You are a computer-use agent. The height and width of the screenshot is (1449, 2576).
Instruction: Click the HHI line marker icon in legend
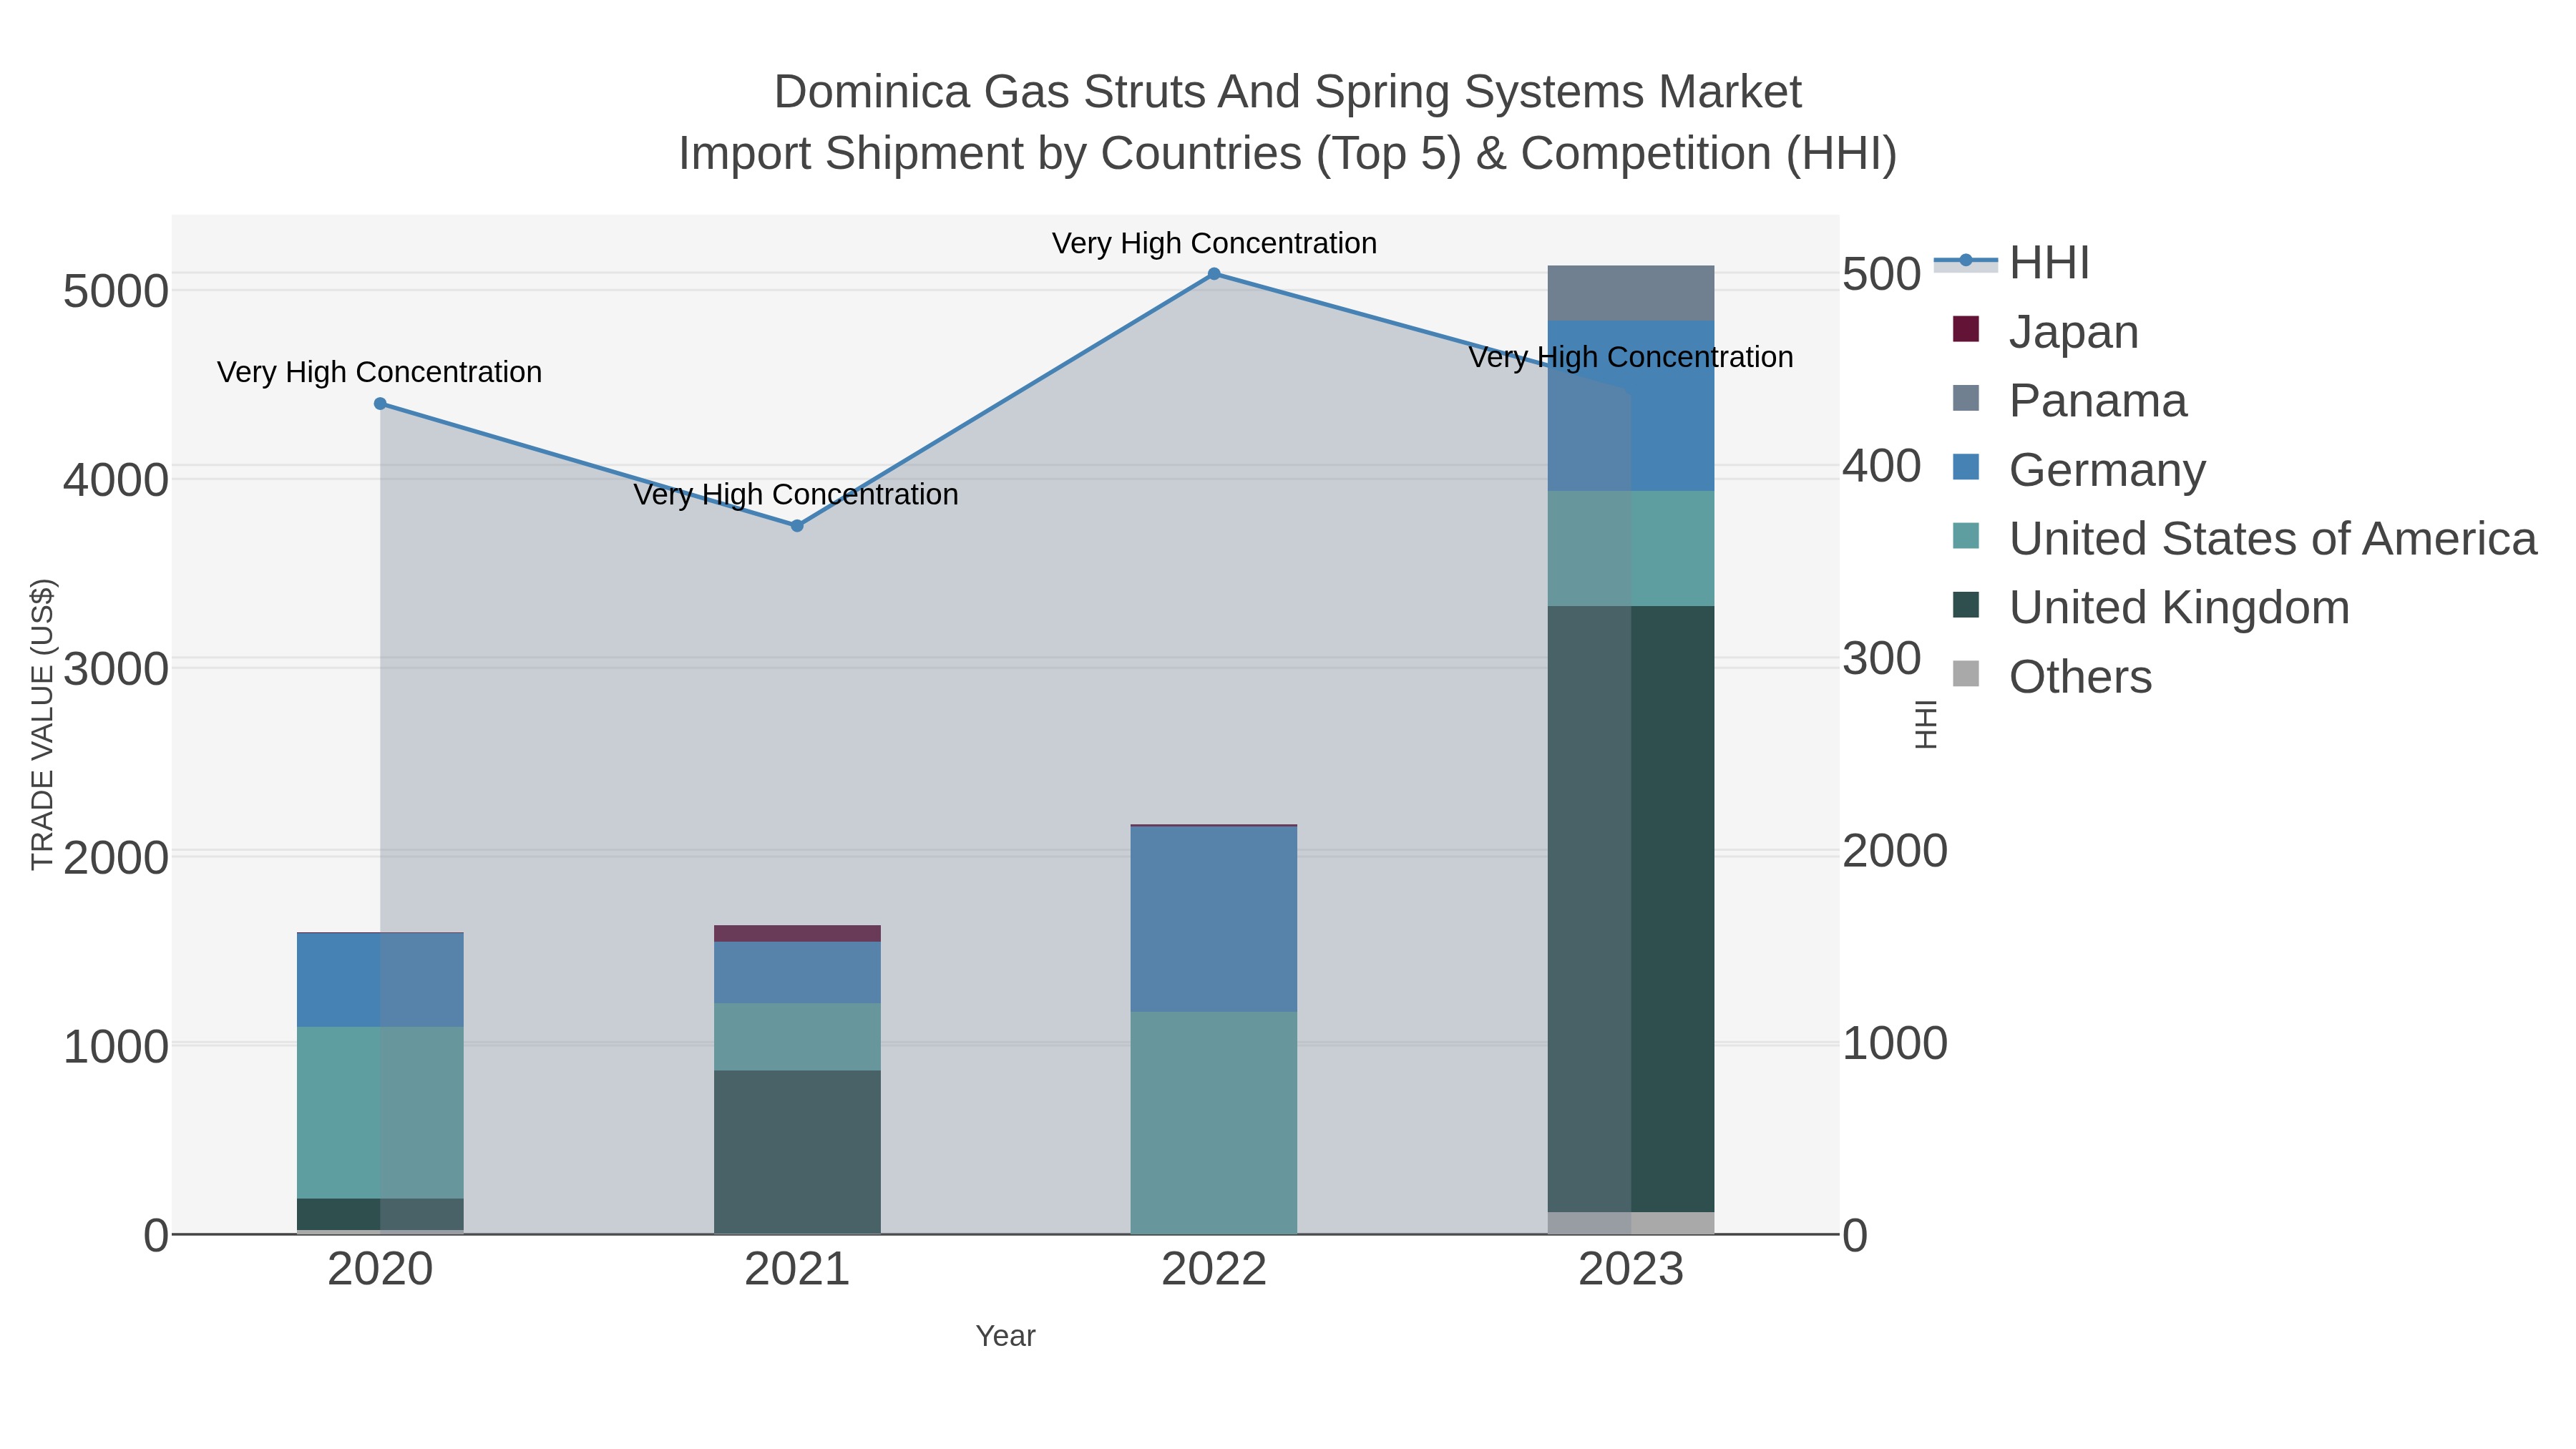[1966, 261]
